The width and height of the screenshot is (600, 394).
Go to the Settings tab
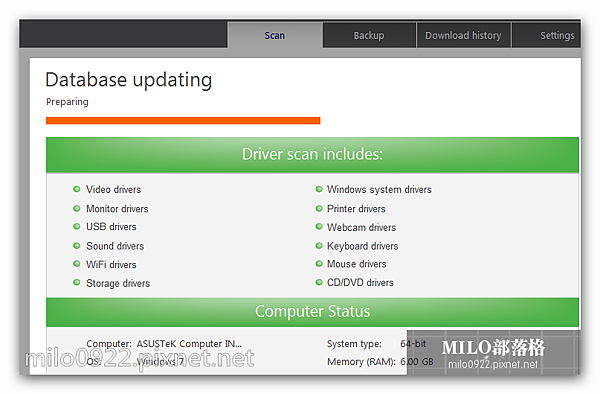pyautogui.click(x=546, y=35)
